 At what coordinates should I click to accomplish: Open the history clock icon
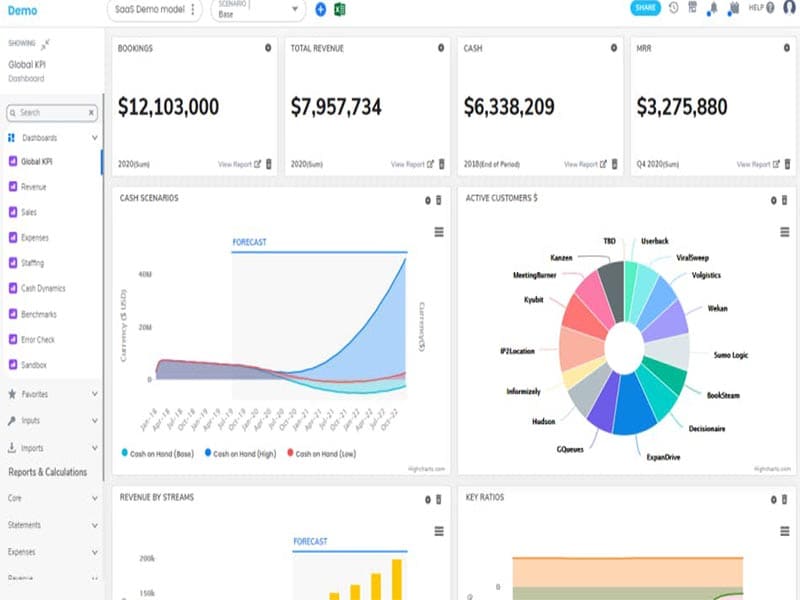673,8
